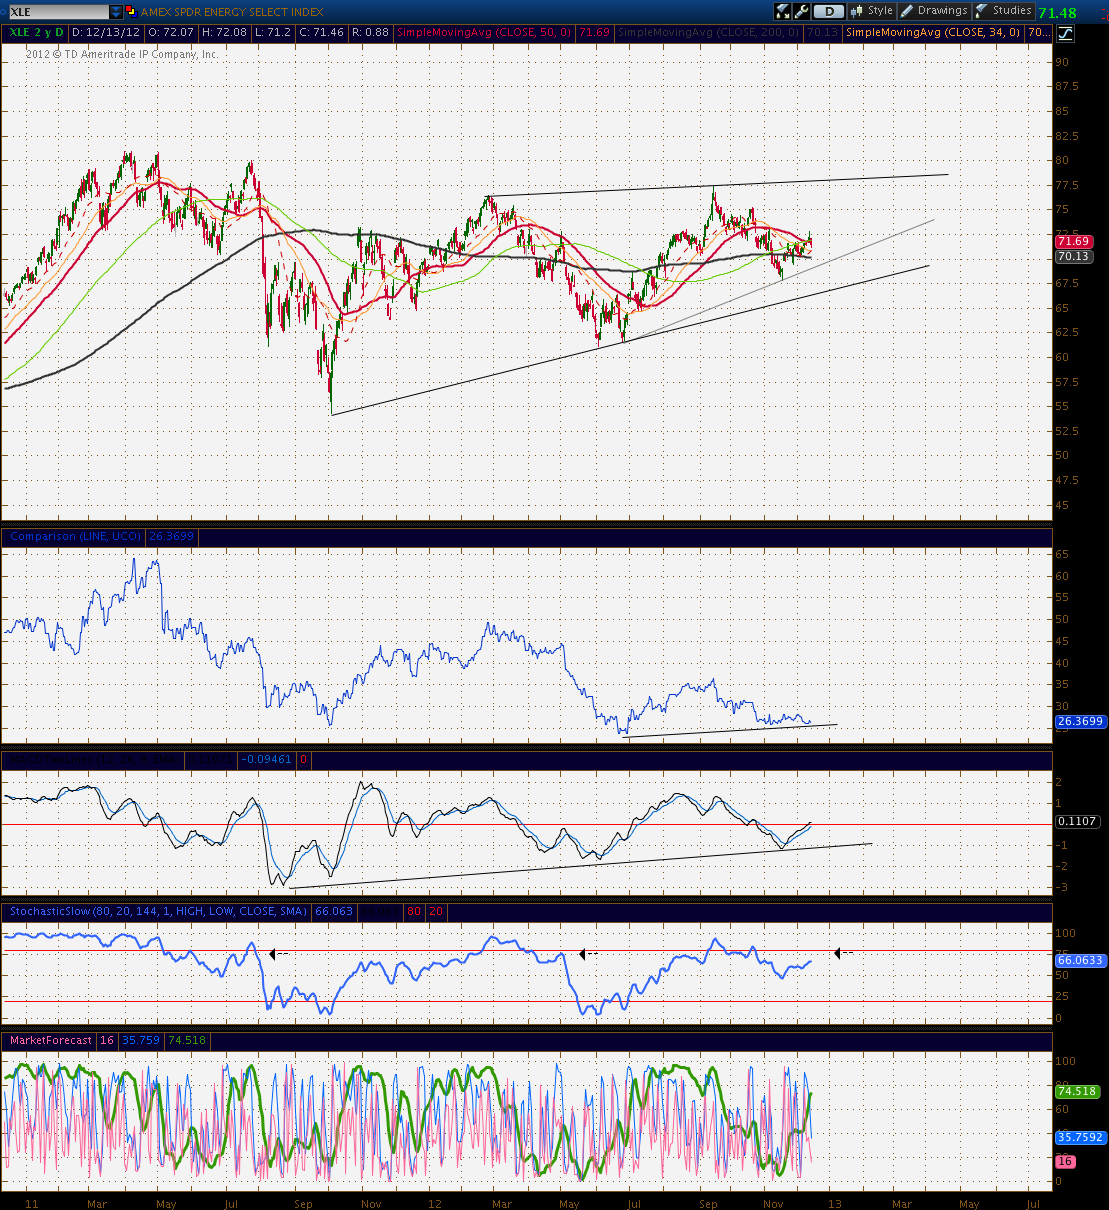Click the XLE symbol input field
Screen dimensions: 1109x1210
(58, 12)
